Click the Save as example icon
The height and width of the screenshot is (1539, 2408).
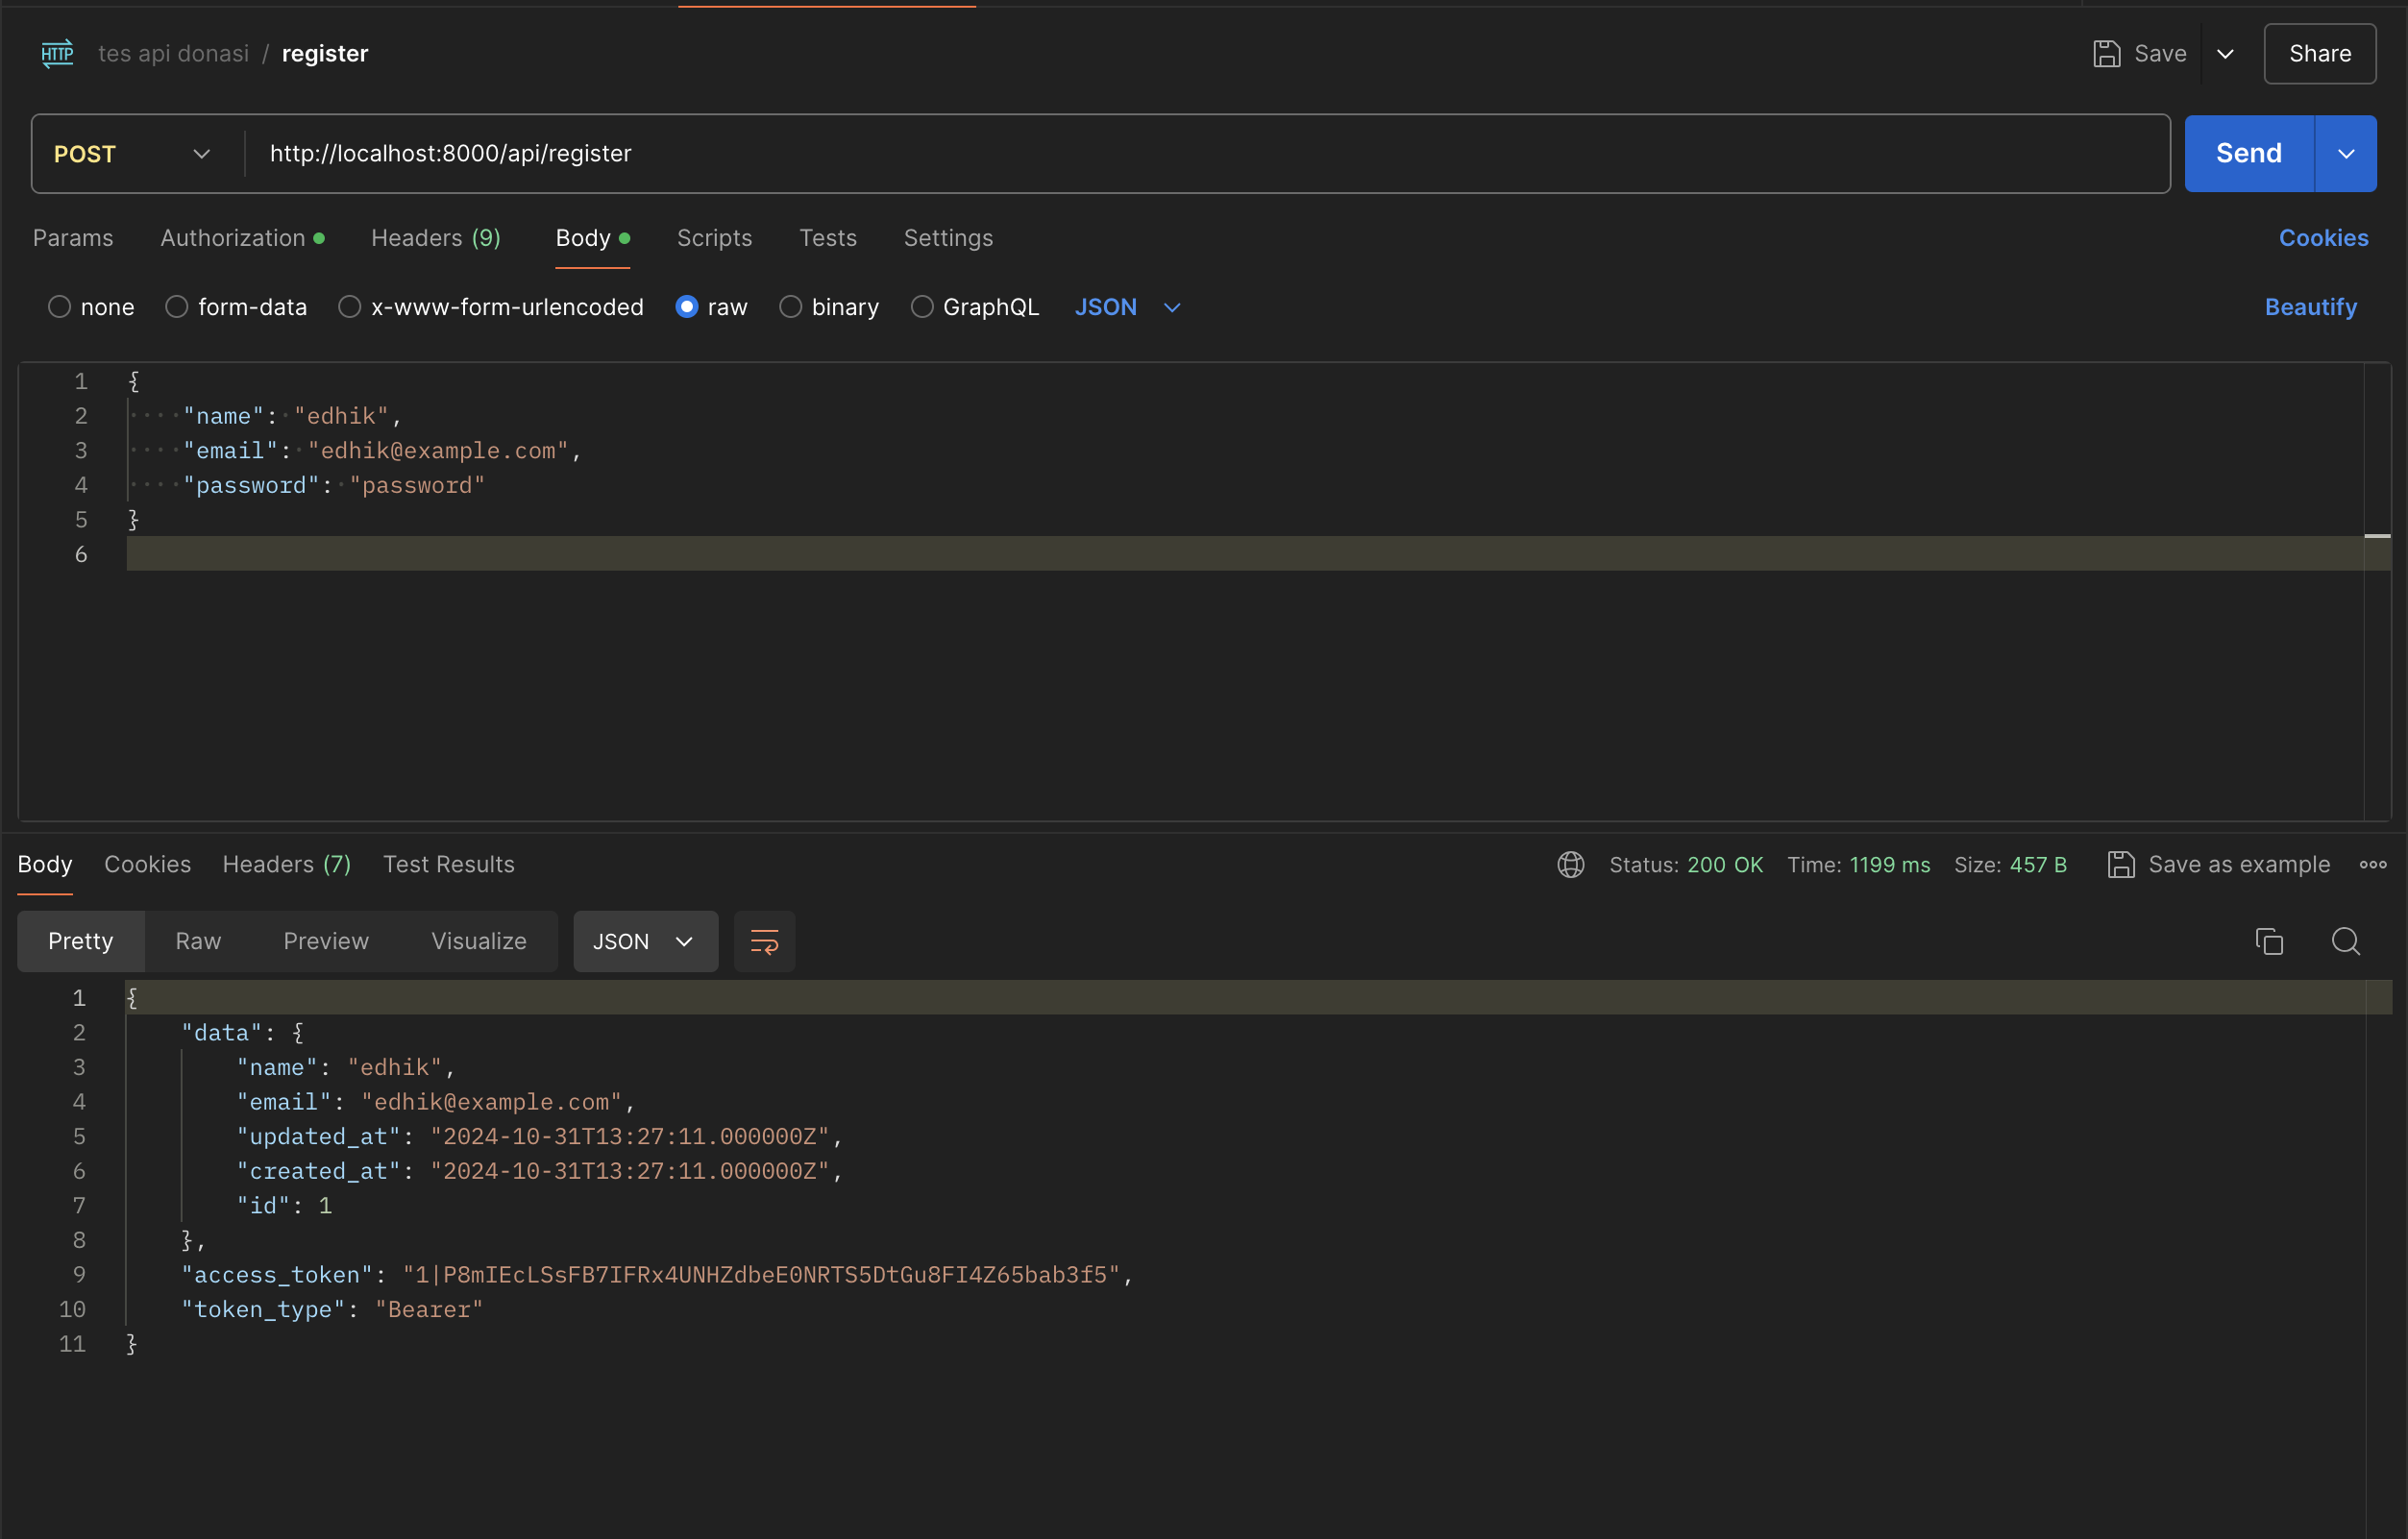pos(2120,864)
